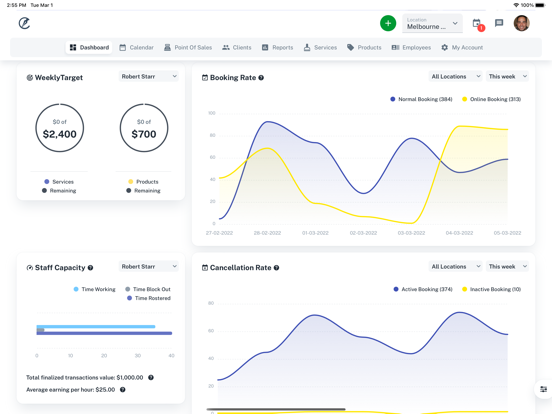Click the $2,400 services target ring
This screenshot has height=414, width=552.
[x=59, y=128]
